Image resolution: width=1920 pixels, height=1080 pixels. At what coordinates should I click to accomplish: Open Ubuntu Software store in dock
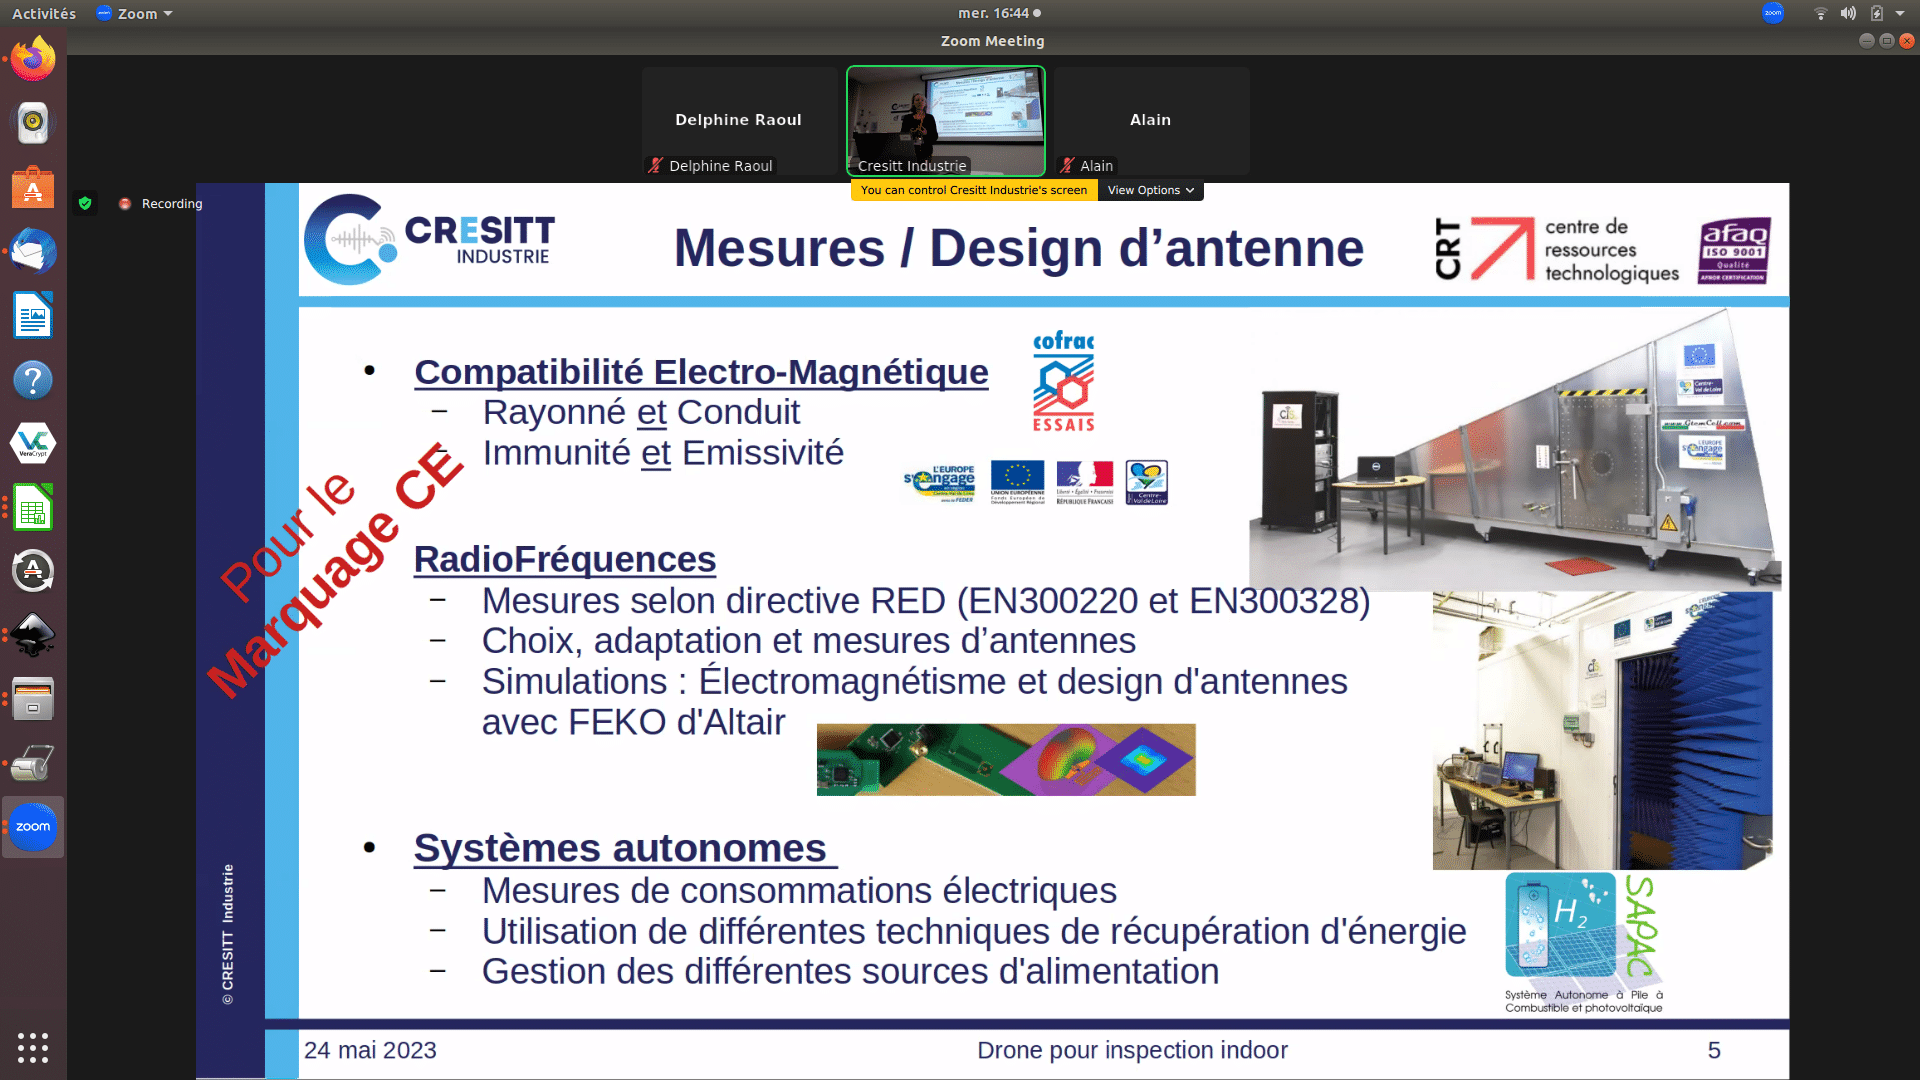coord(33,187)
